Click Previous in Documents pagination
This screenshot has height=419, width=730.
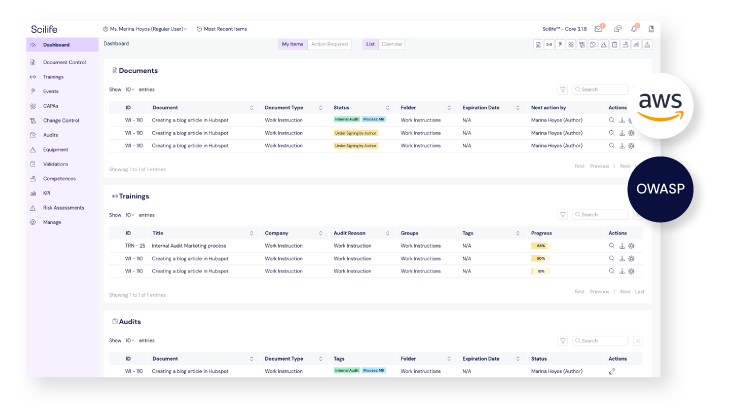(x=599, y=166)
